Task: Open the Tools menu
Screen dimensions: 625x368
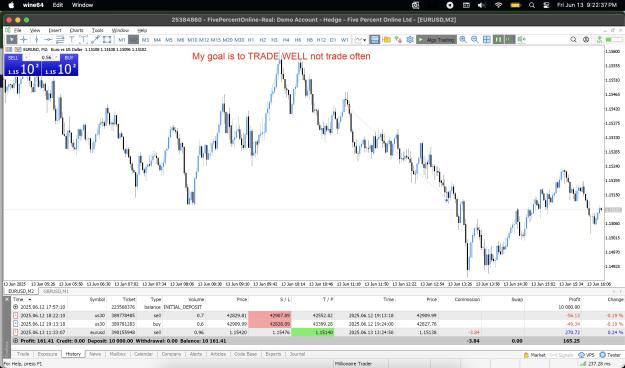Action: (98, 30)
